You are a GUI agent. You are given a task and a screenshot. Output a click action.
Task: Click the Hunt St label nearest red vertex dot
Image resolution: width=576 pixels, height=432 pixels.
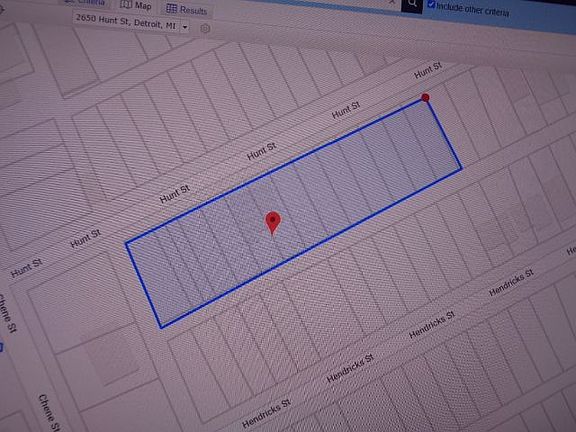(x=428, y=70)
